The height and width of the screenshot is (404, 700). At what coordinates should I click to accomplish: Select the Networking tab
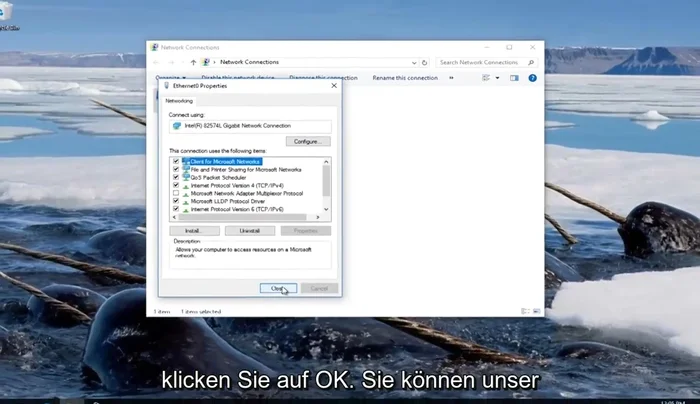[180, 101]
